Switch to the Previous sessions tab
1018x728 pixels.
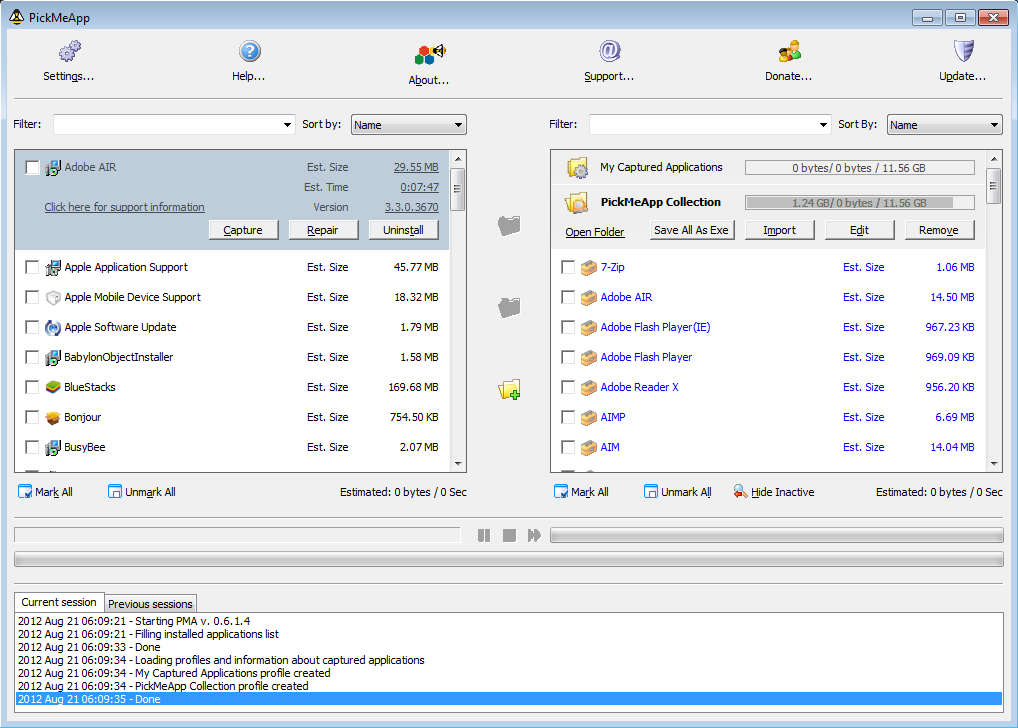pyautogui.click(x=150, y=604)
